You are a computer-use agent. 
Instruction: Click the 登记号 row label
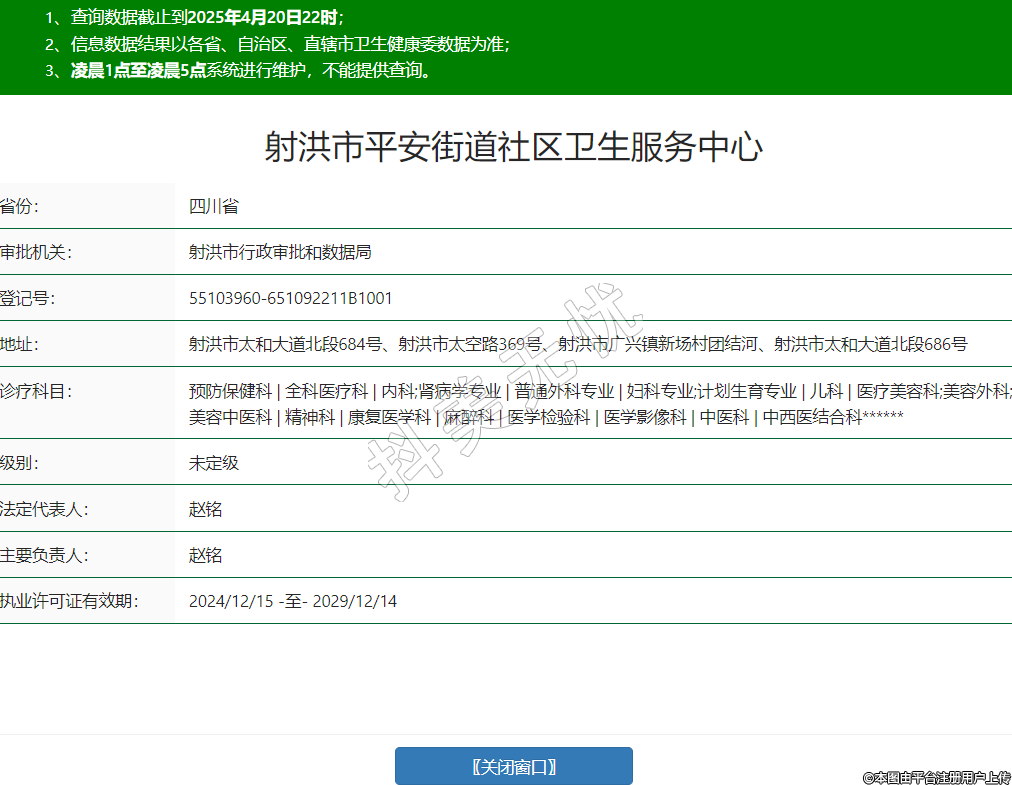(x=27, y=298)
